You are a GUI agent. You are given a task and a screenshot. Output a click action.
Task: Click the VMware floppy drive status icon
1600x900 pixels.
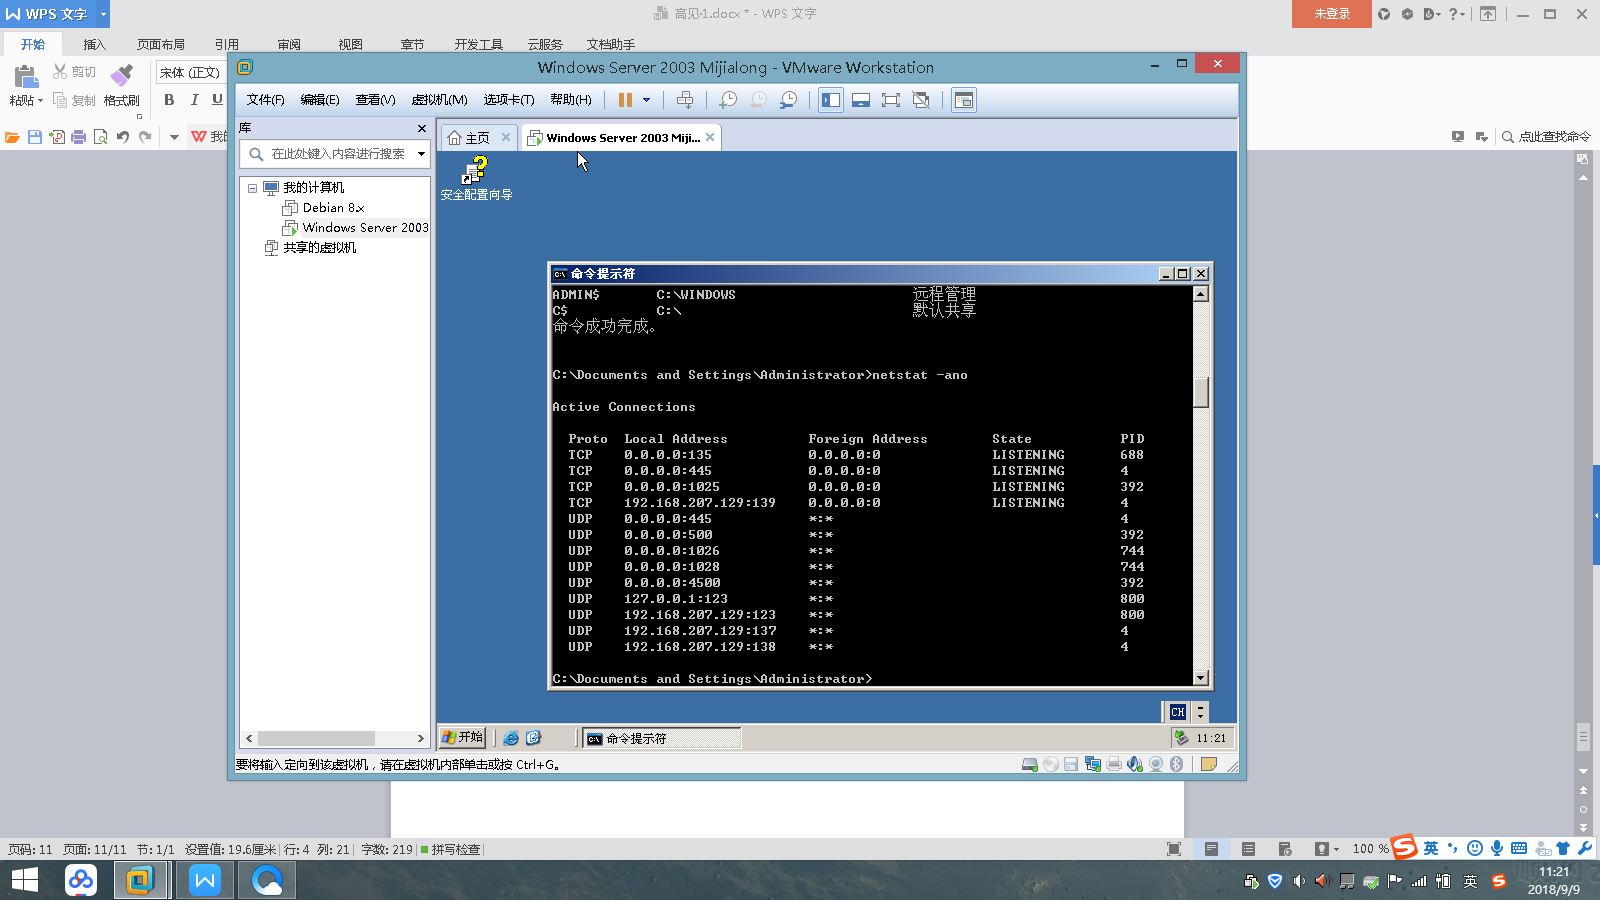[1071, 764]
